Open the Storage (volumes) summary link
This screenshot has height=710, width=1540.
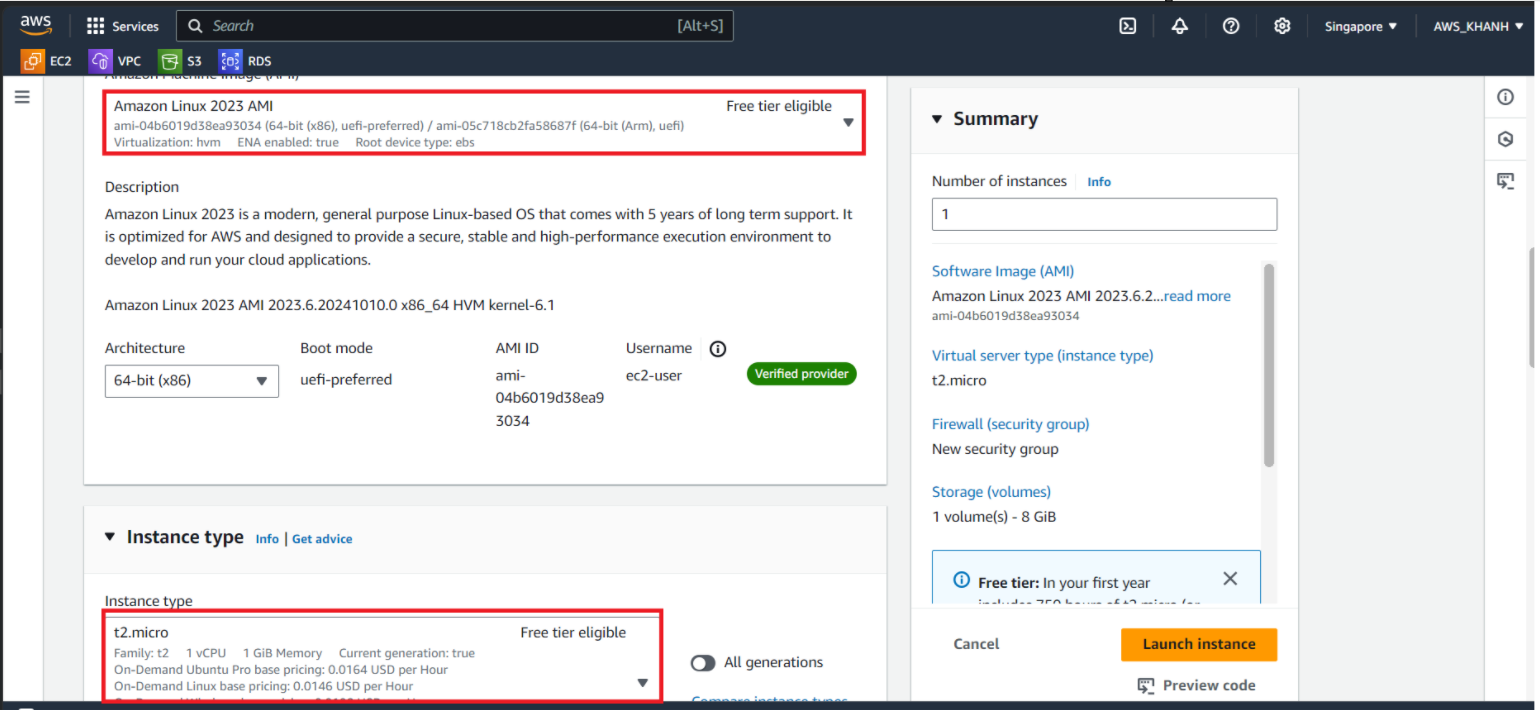(x=991, y=492)
